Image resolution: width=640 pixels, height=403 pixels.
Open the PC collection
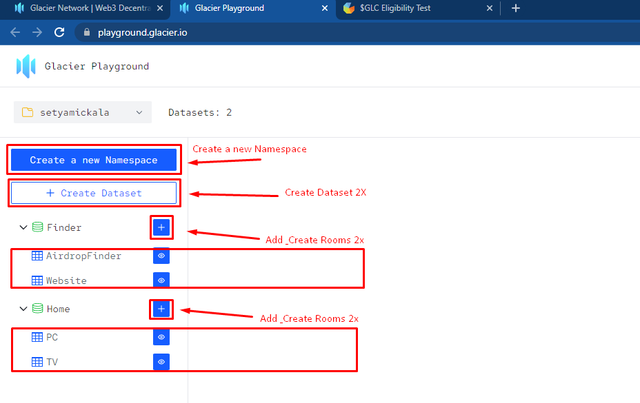[x=52, y=337]
